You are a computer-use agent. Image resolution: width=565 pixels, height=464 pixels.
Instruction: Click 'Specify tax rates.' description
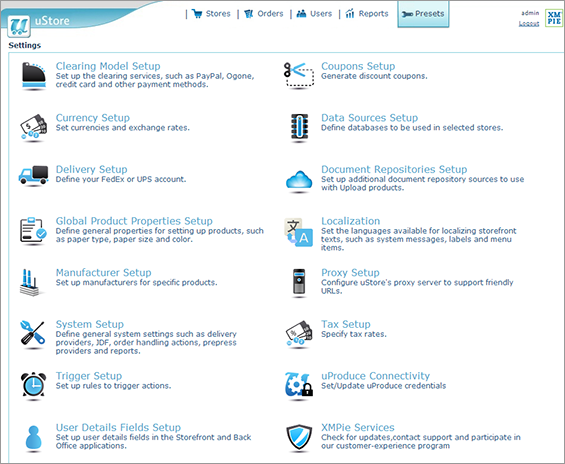point(353,334)
